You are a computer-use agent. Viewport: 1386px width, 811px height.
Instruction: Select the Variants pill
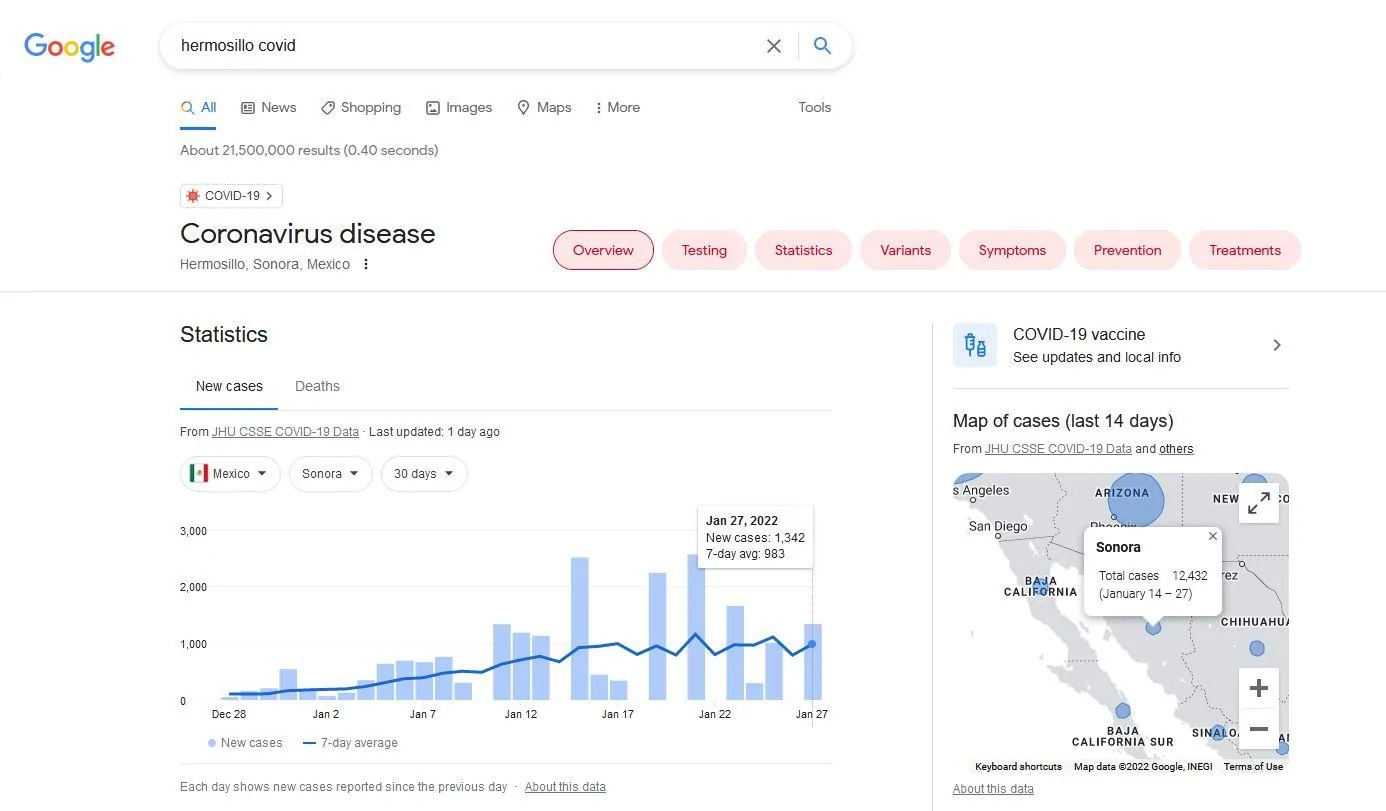coord(905,250)
